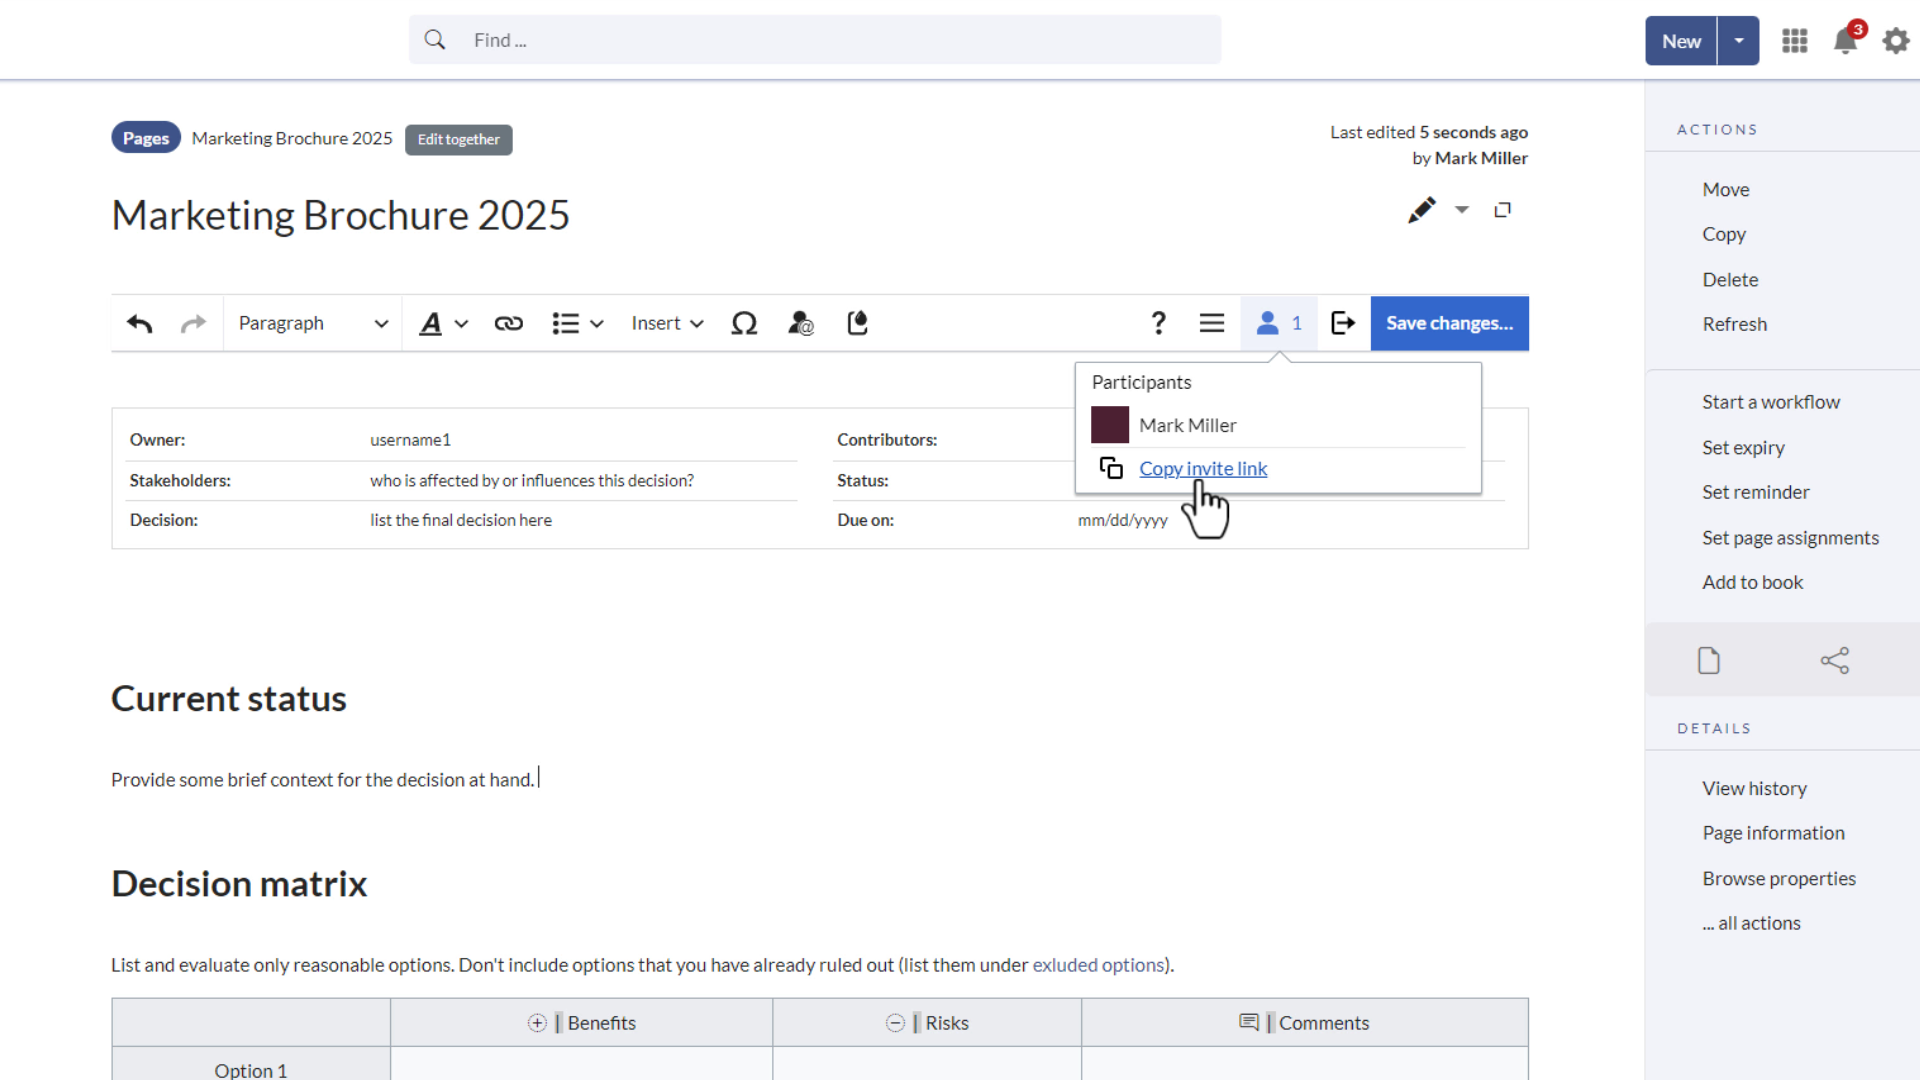Click the Refresh action
The image size is (1920, 1080).
coord(1734,324)
